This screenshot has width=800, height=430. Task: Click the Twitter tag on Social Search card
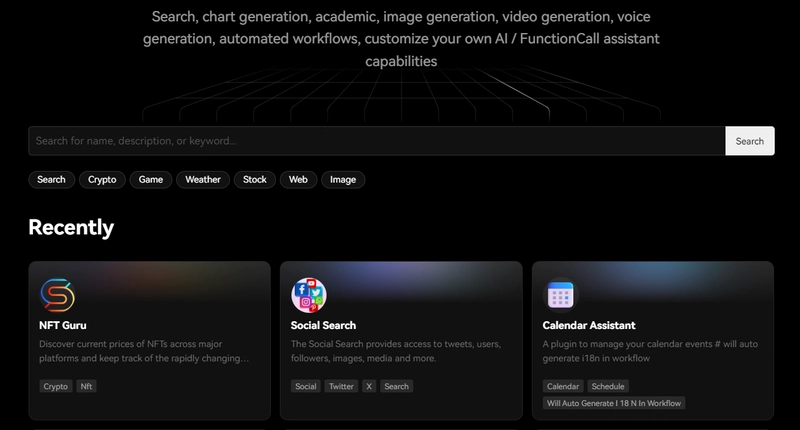click(x=341, y=386)
